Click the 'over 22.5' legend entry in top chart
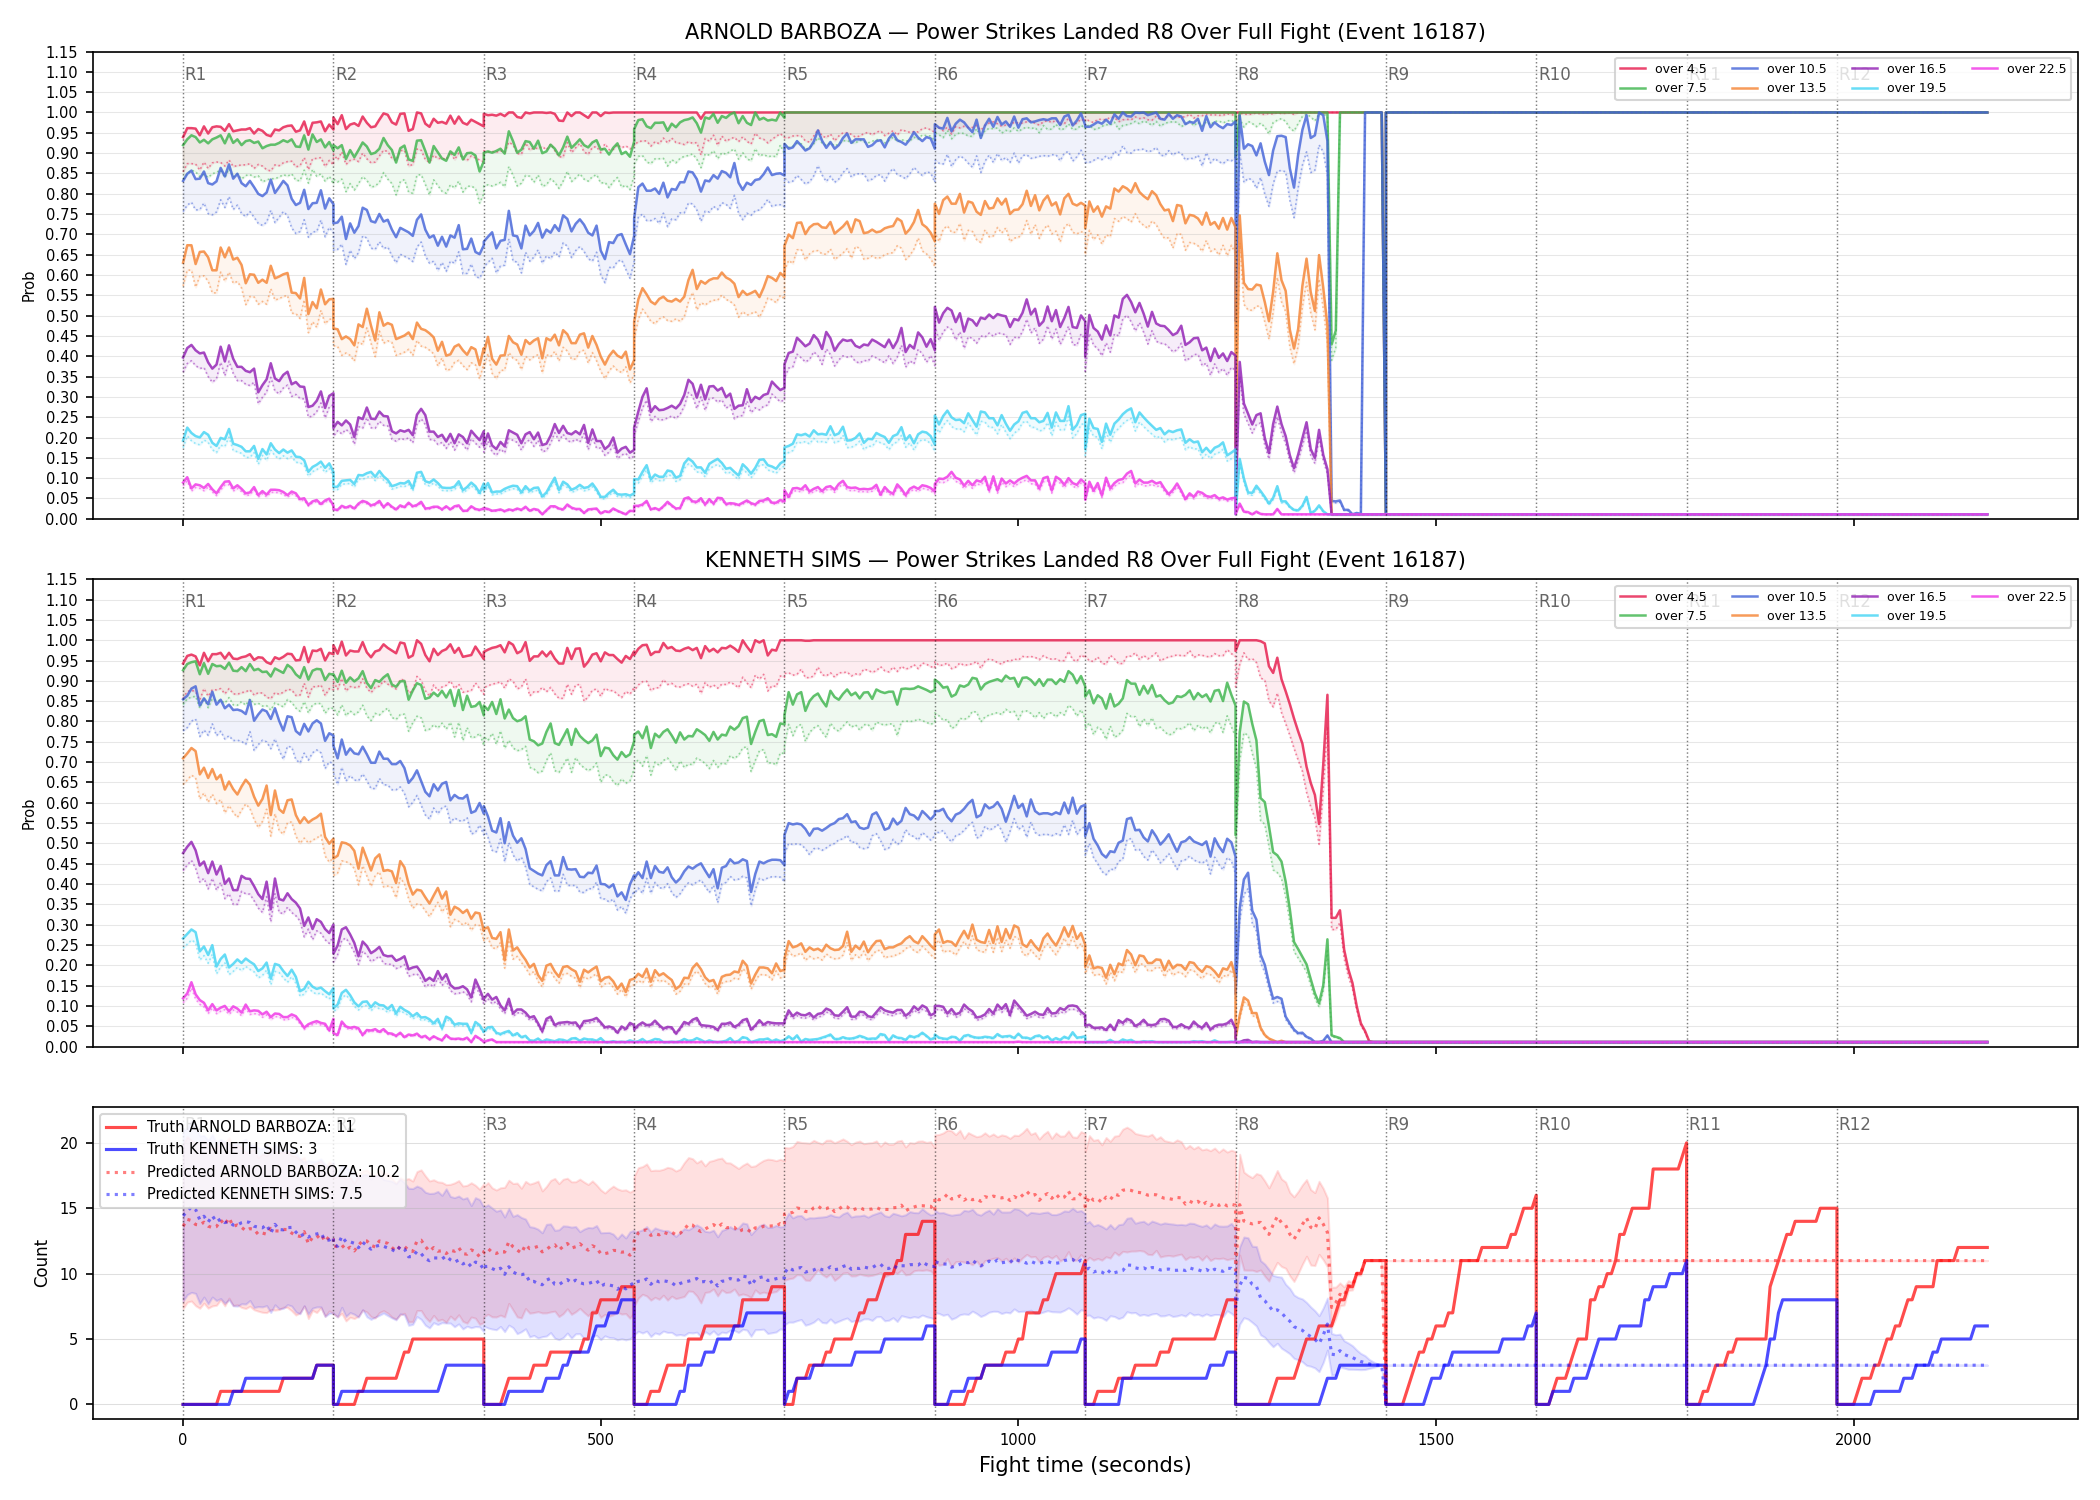 coord(2019,69)
